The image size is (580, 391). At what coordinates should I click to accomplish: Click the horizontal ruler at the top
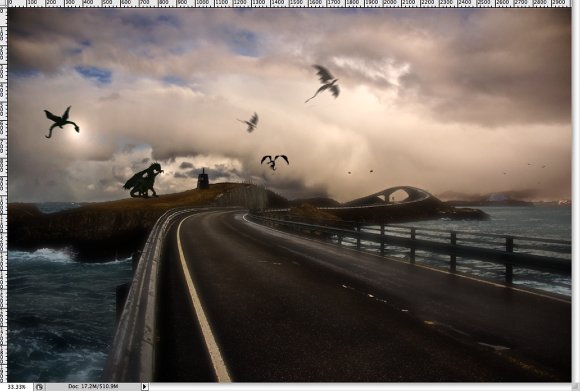[290, 3]
